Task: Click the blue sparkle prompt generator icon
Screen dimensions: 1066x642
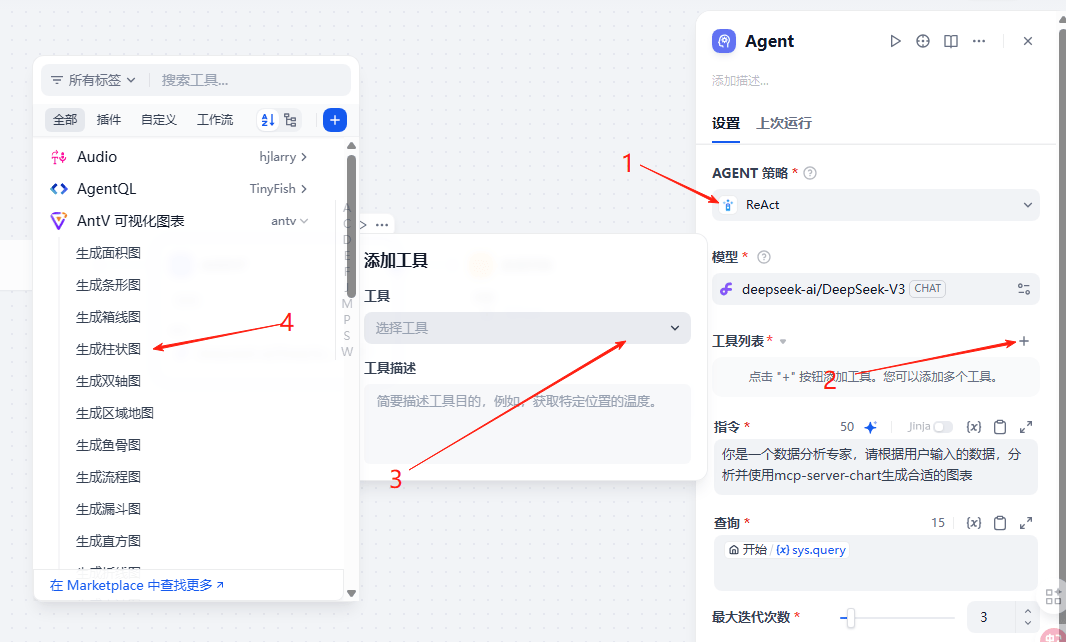Action: [870, 427]
